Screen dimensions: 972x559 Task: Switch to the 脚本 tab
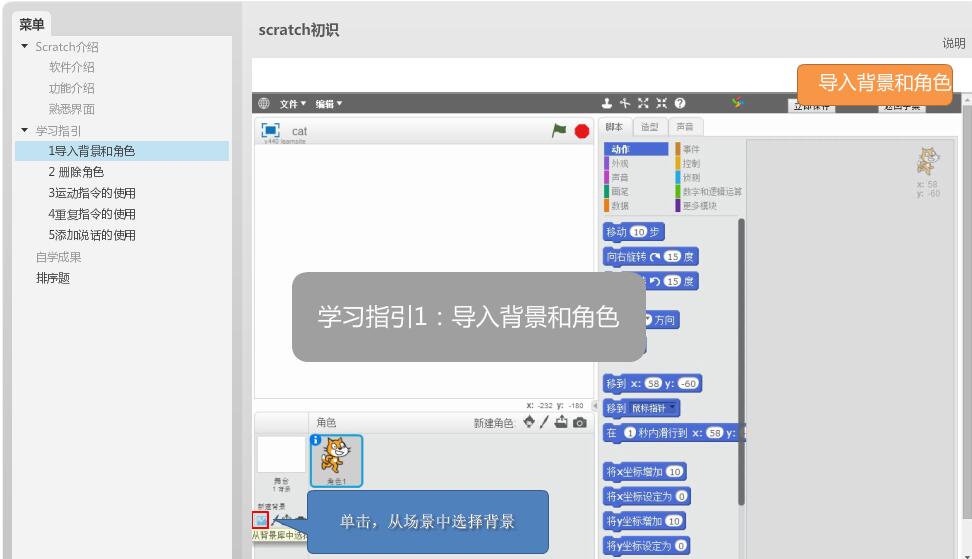(614, 126)
